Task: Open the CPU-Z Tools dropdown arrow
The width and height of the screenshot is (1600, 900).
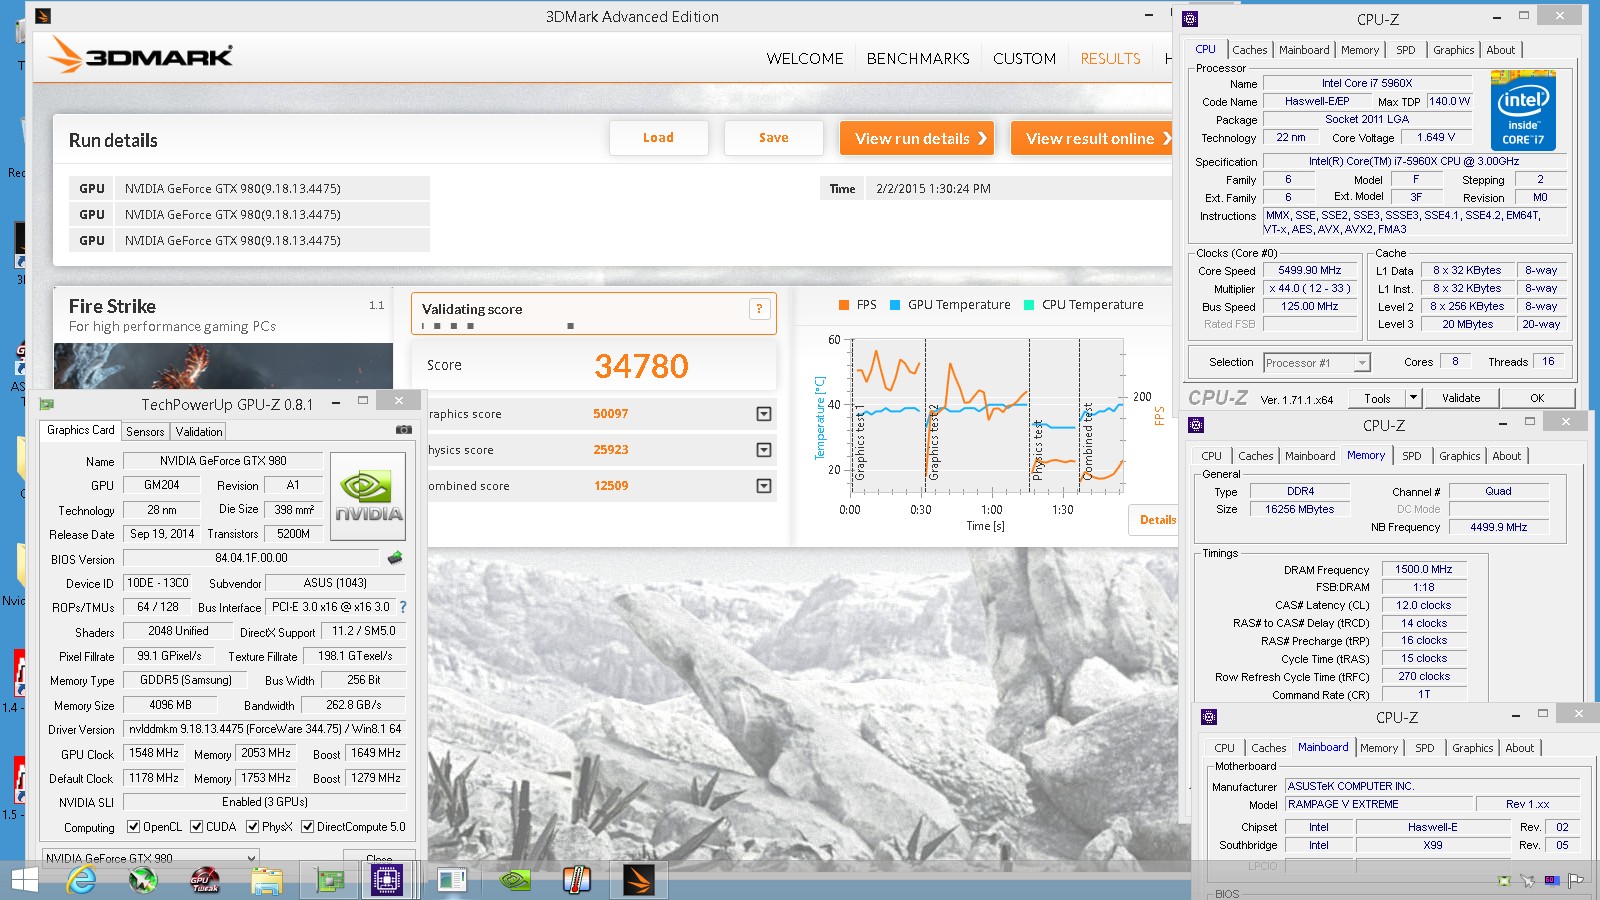Action: pyautogui.click(x=1413, y=398)
